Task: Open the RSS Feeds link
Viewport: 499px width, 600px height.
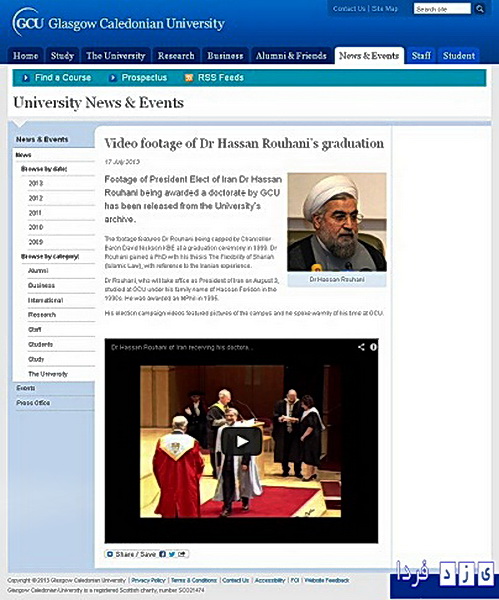Action: [x=221, y=78]
